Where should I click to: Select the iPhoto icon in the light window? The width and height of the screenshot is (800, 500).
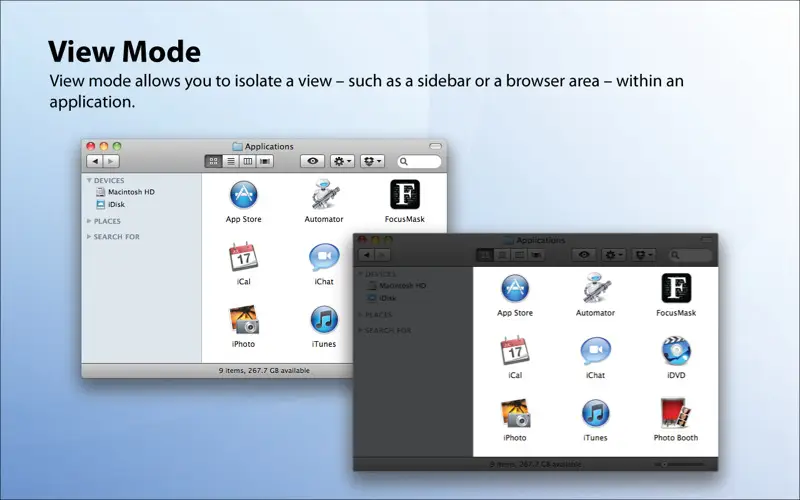pos(243,320)
